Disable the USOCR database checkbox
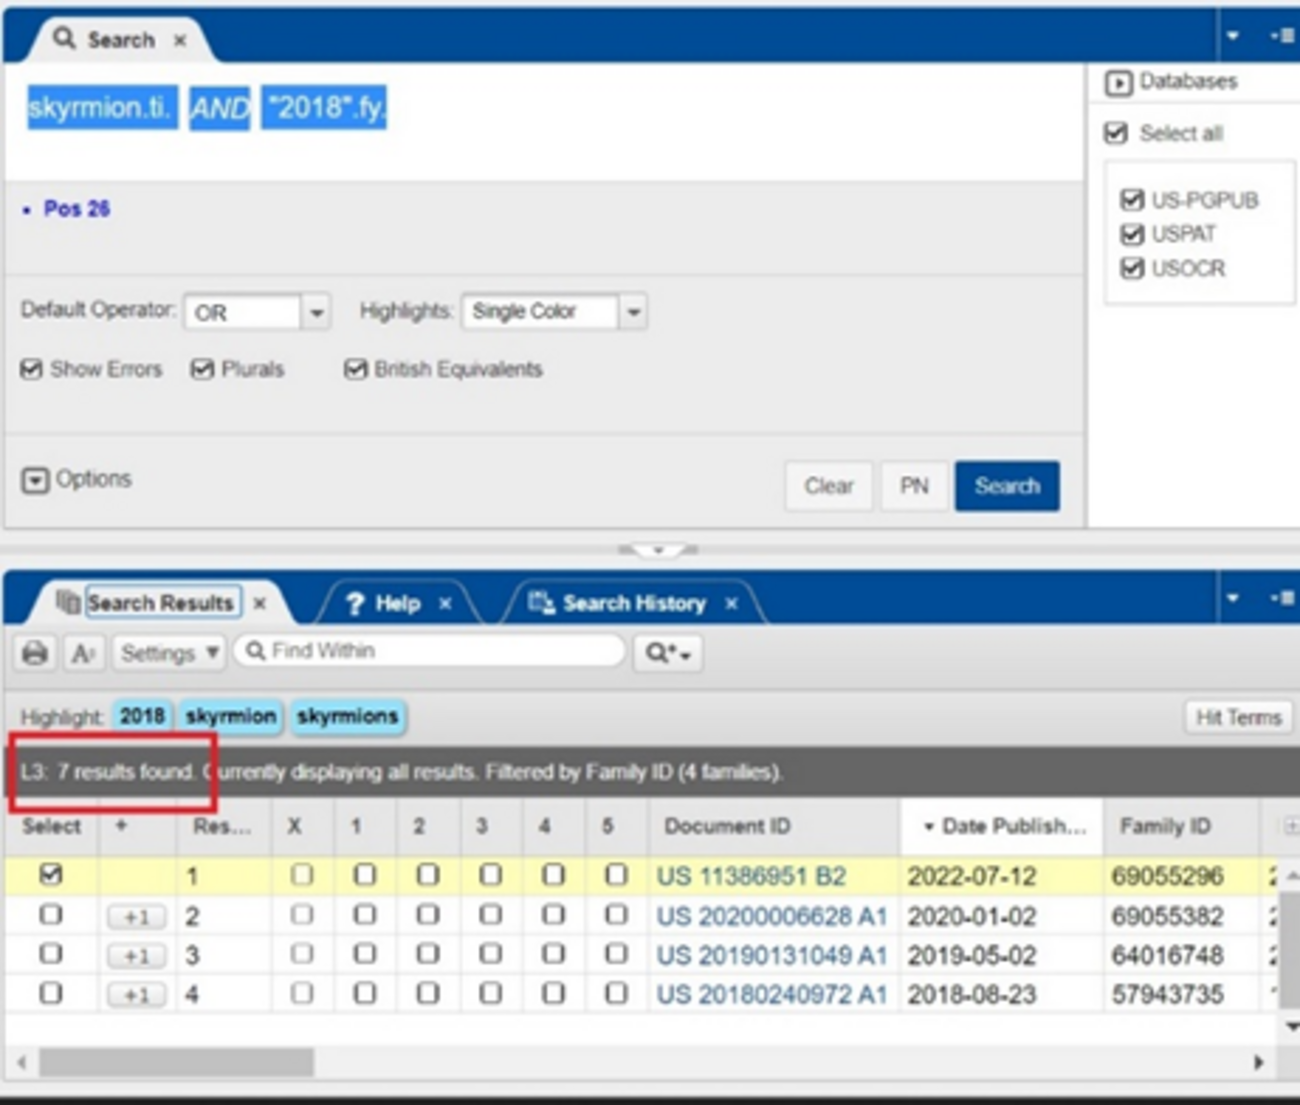1300x1105 pixels. pos(1132,268)
